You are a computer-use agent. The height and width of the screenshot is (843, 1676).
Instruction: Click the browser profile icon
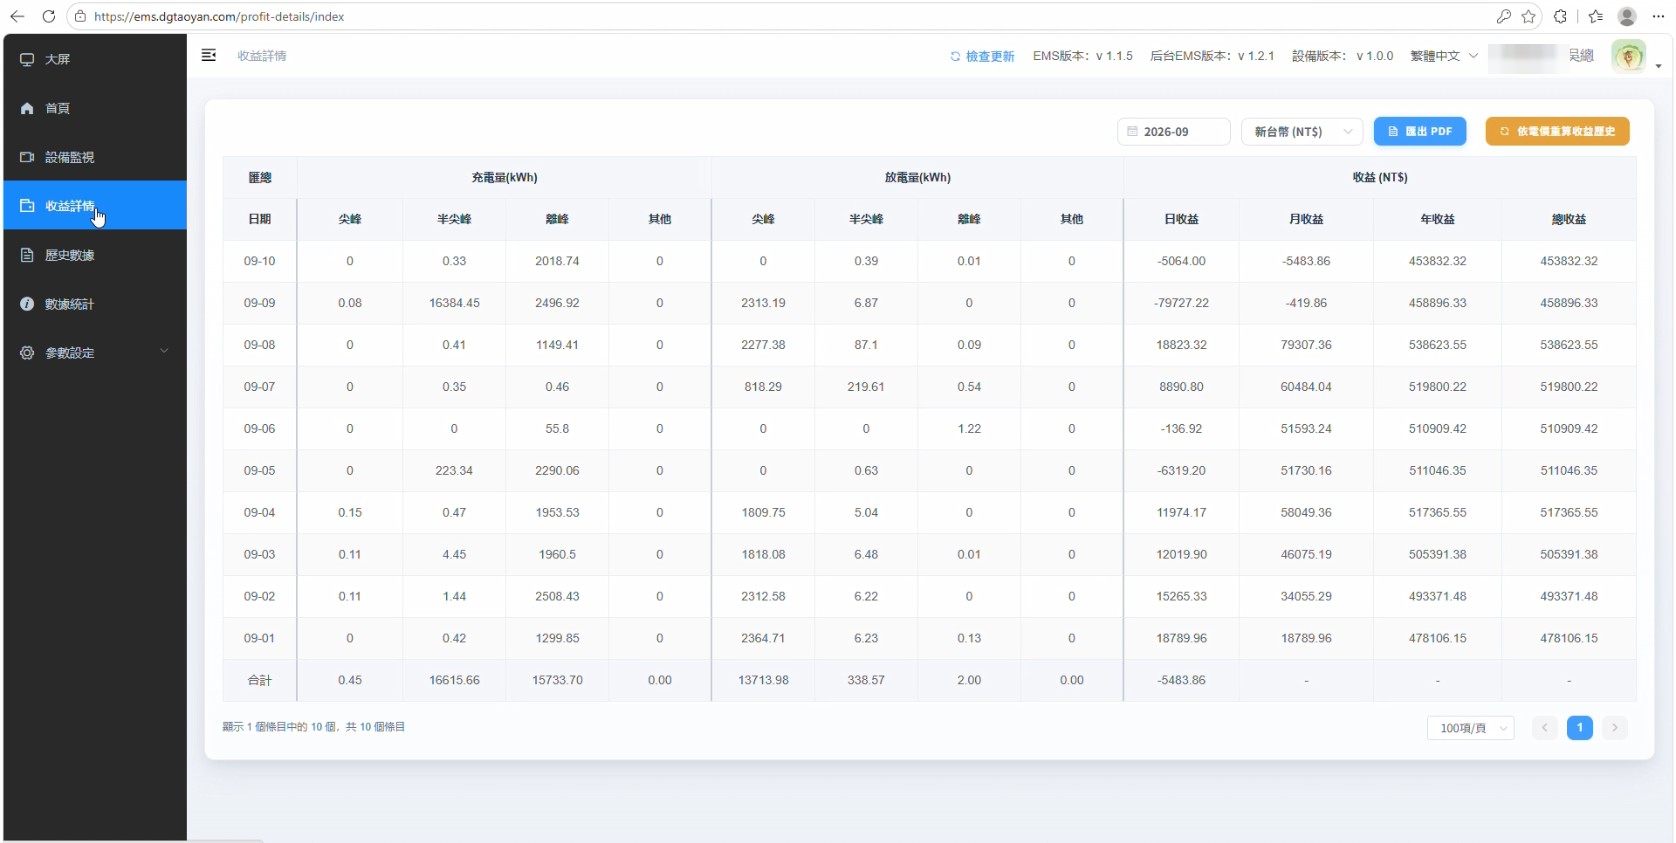click(1627, 16)
